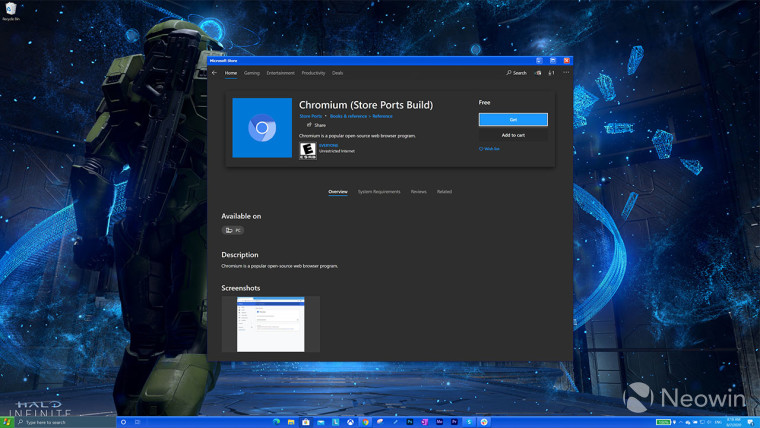Open the Deals tab

pos(337,73)
